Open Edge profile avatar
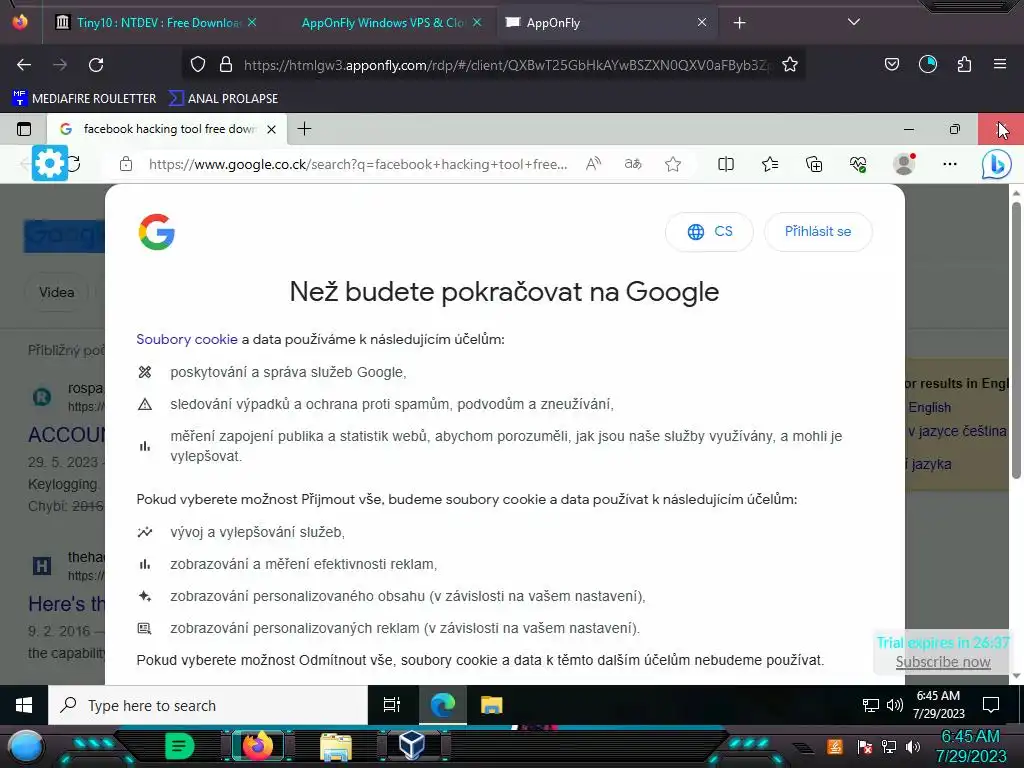Viewport: 1024px width, 768px height. click(904, 164)
